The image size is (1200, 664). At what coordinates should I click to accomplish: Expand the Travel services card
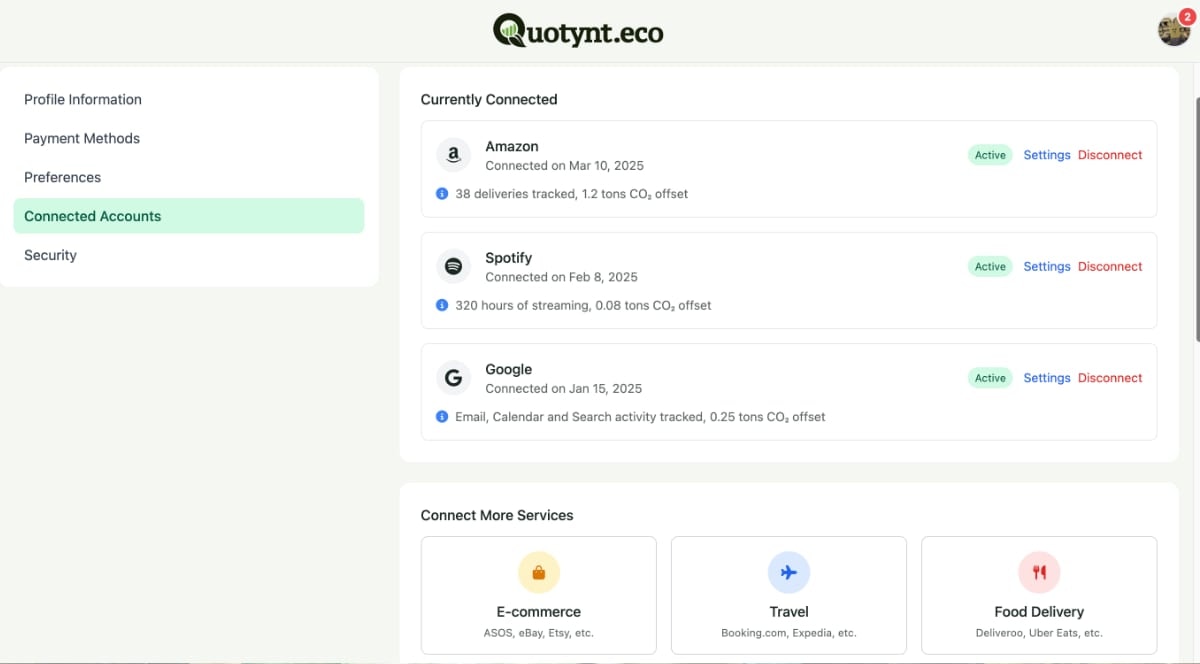click(788, 595)
